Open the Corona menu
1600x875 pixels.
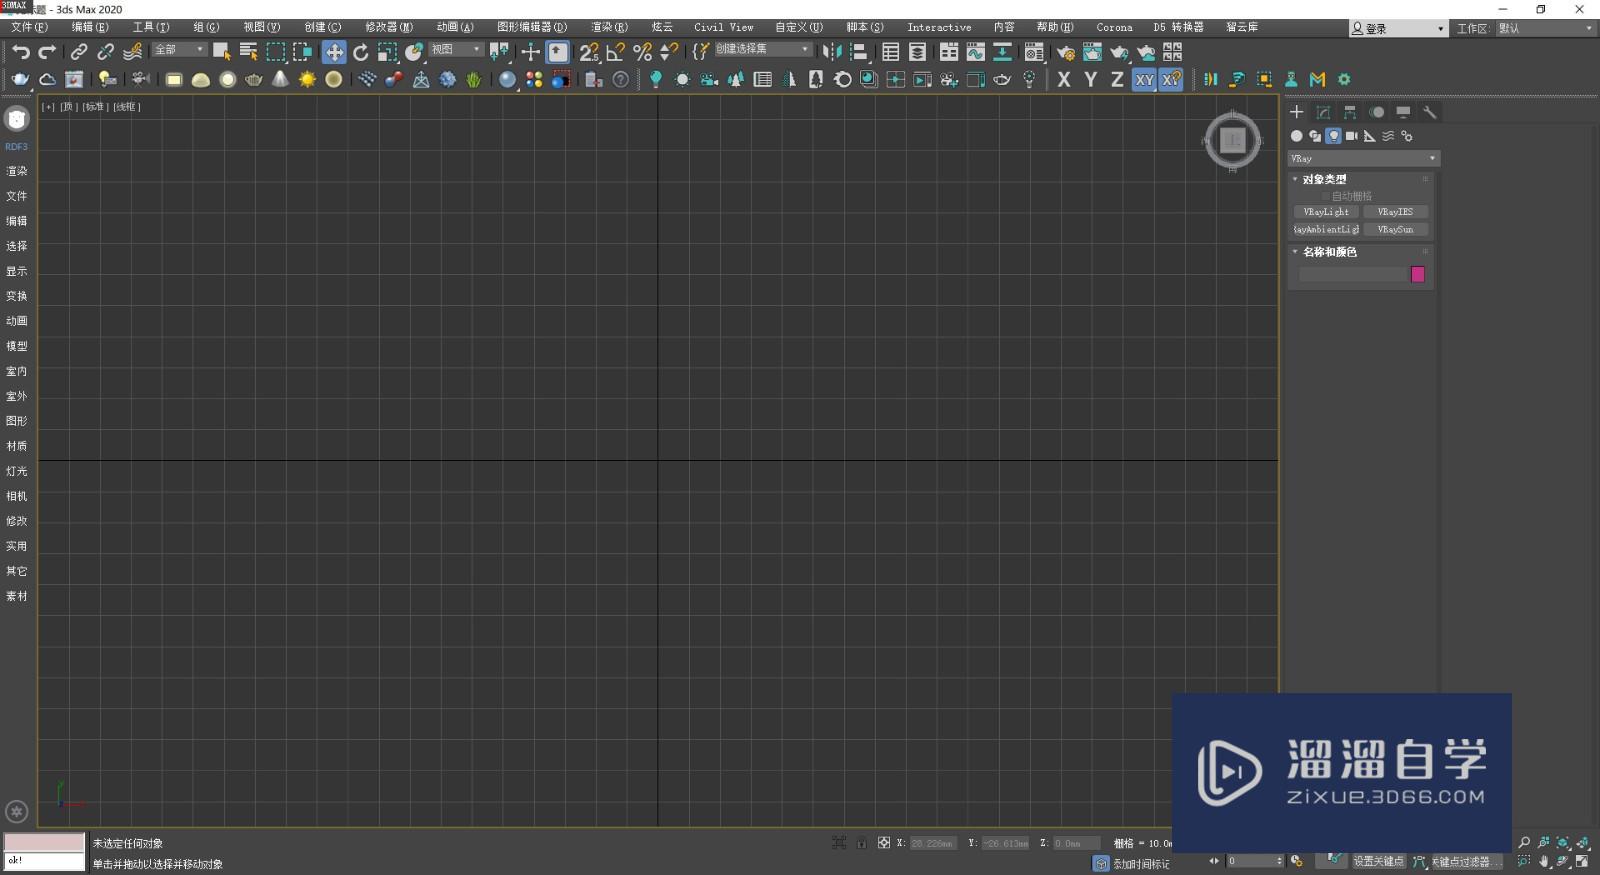[x=1114, y=27]
